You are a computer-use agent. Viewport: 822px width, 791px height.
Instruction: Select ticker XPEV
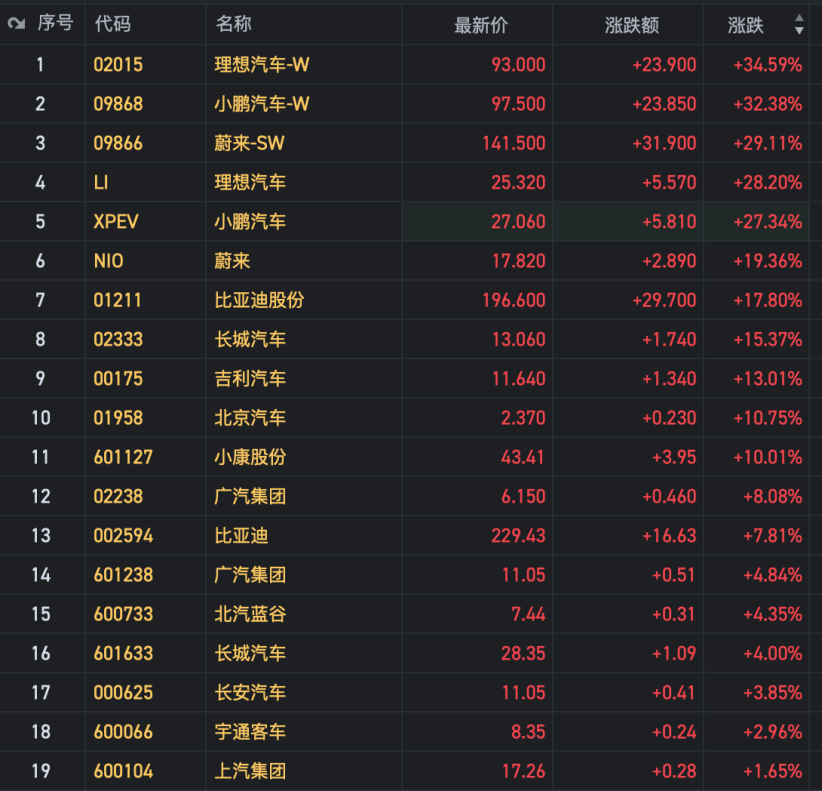point(116,221)
